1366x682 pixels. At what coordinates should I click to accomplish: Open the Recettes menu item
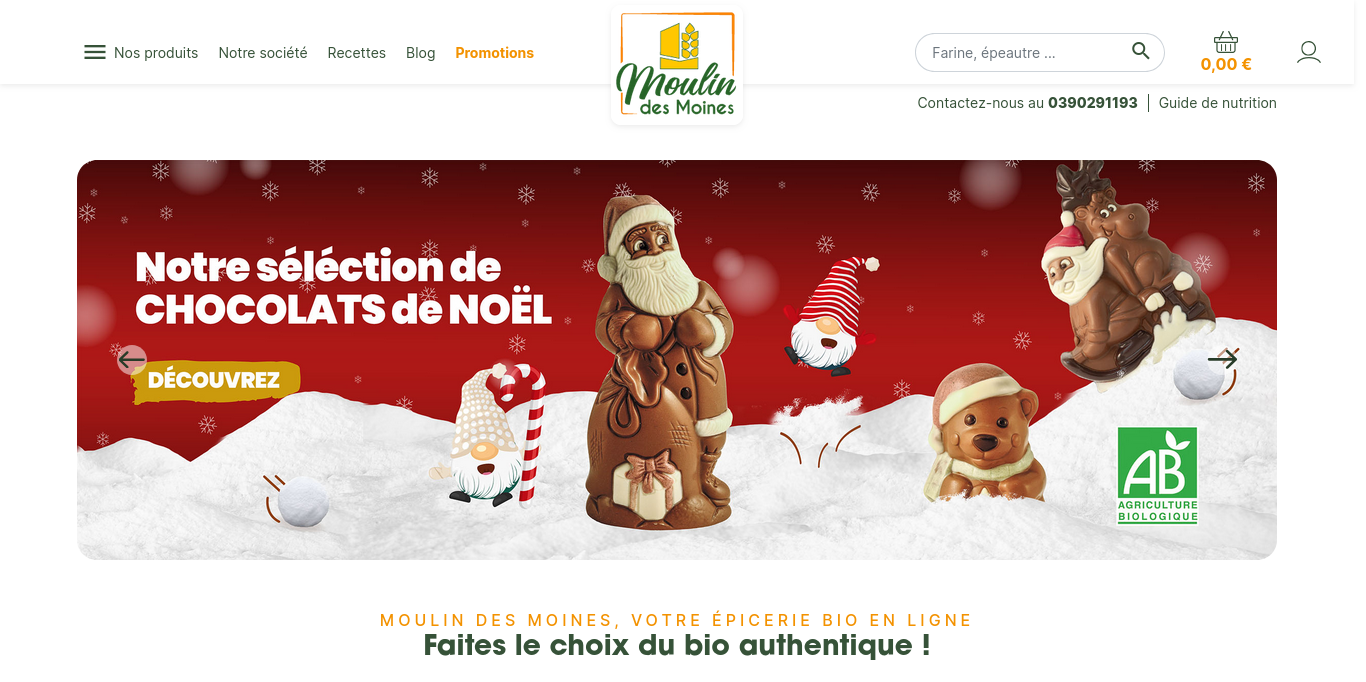click(x=357, y=53)
